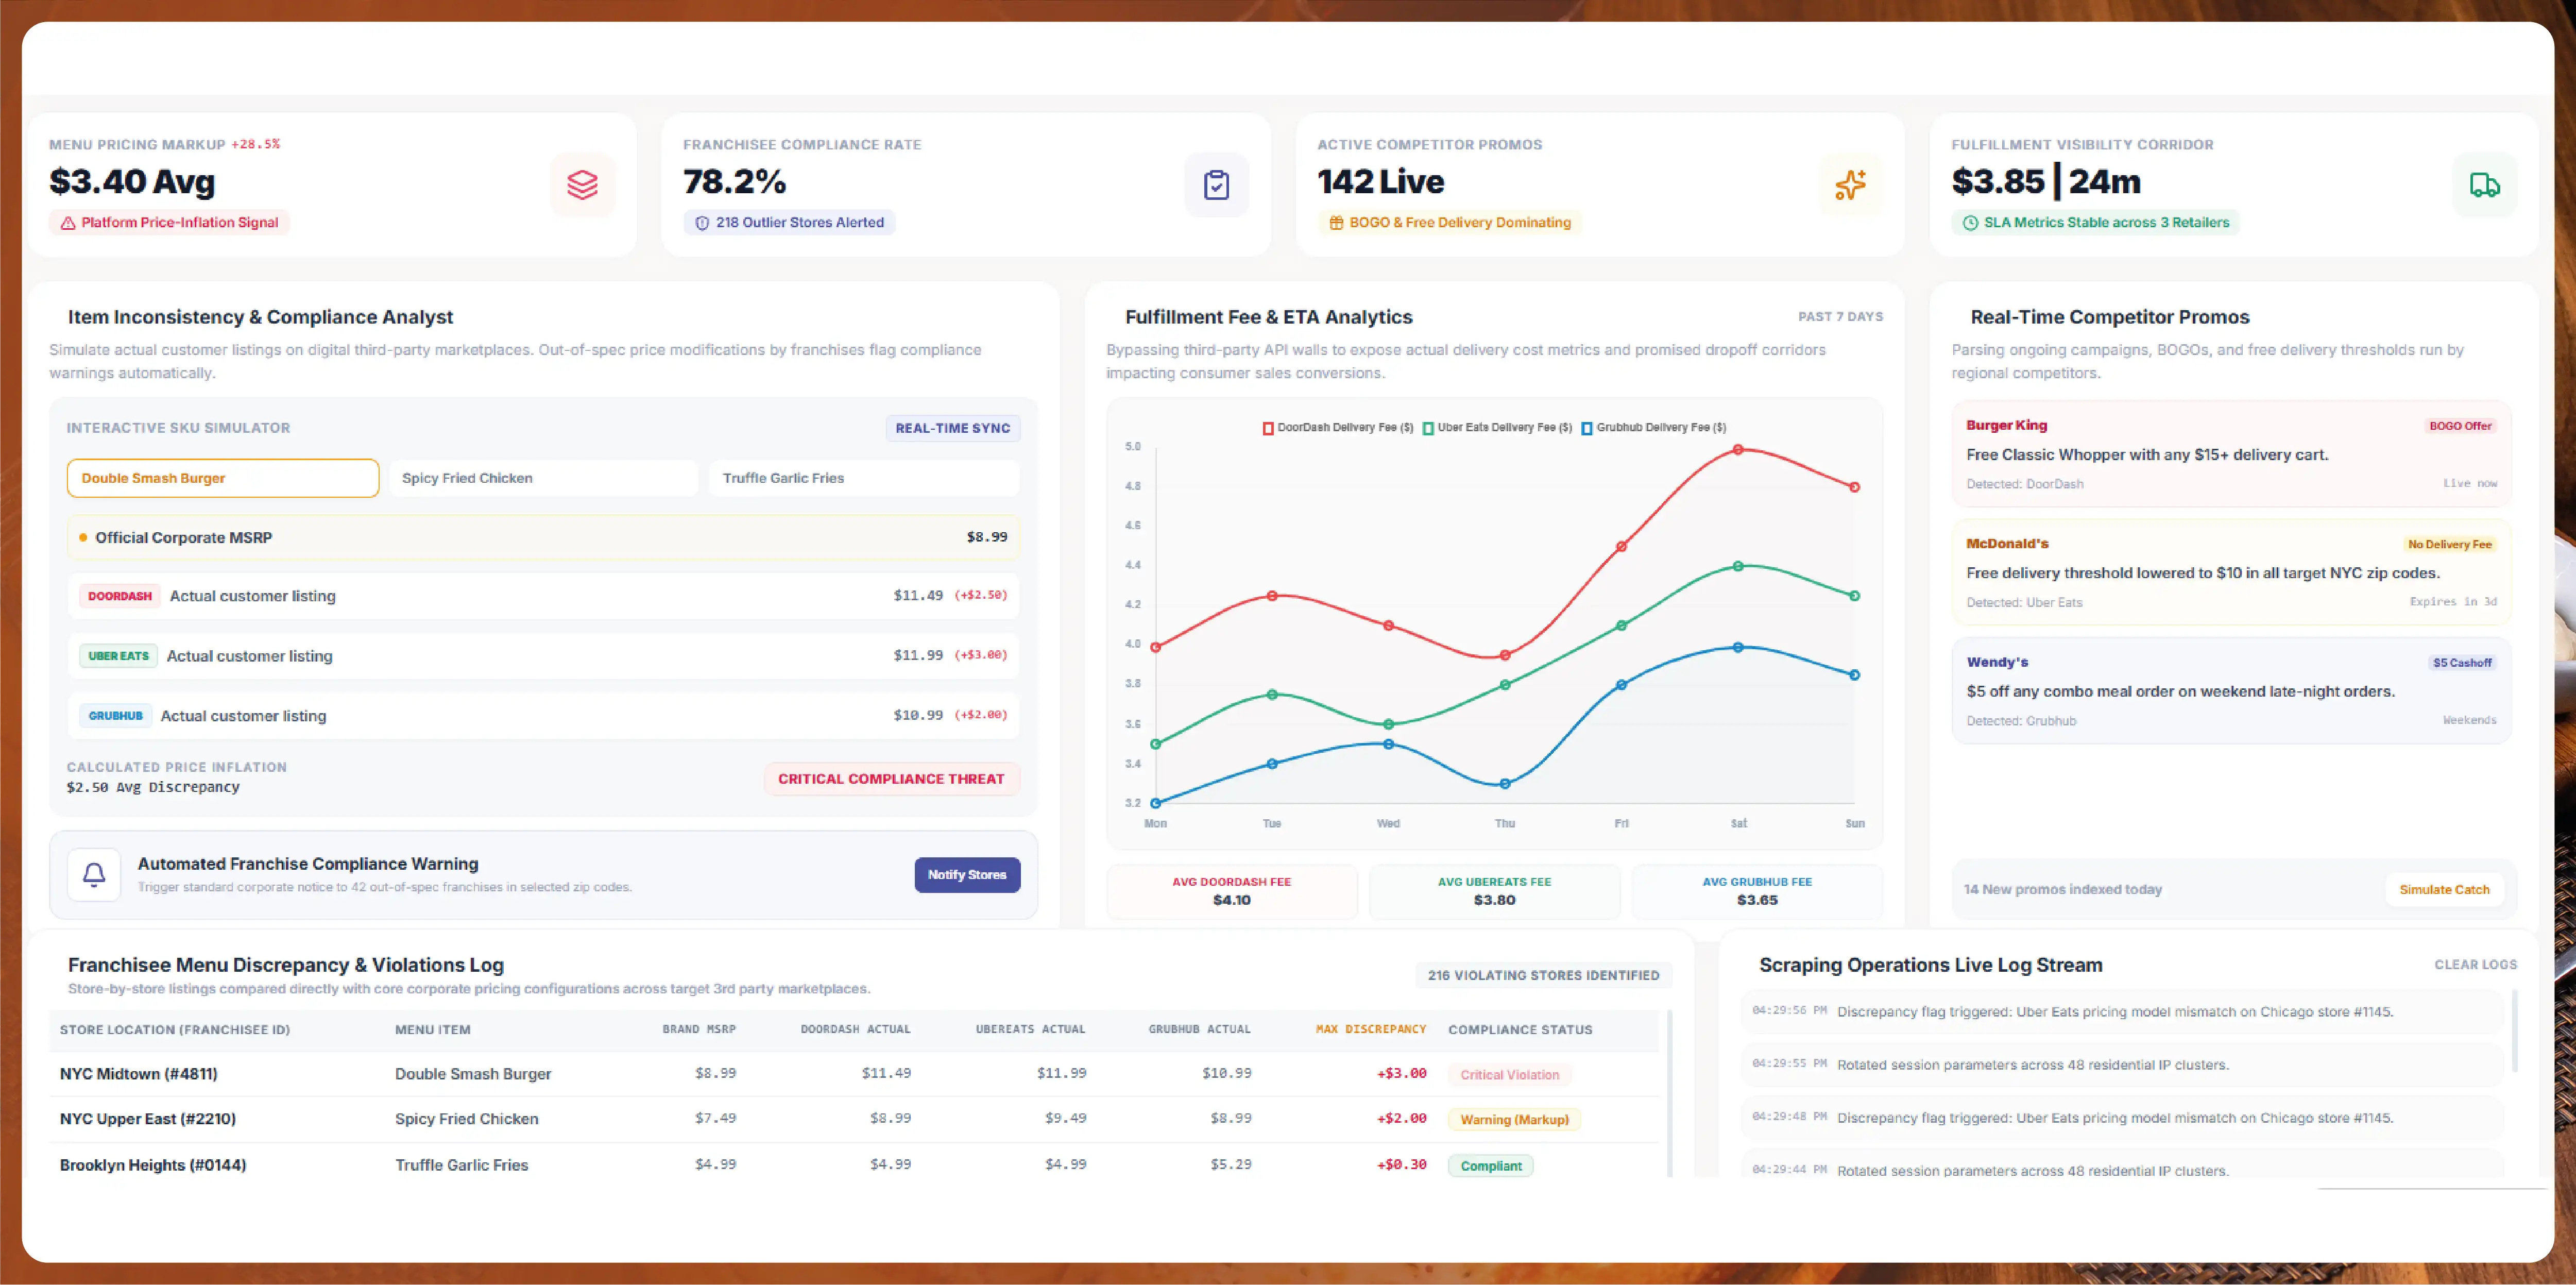The image size is (2576, 1285).
Task: Click the shield icon next to 218 Outlier Stores Alerted
Action: click(x=702, y=223)
